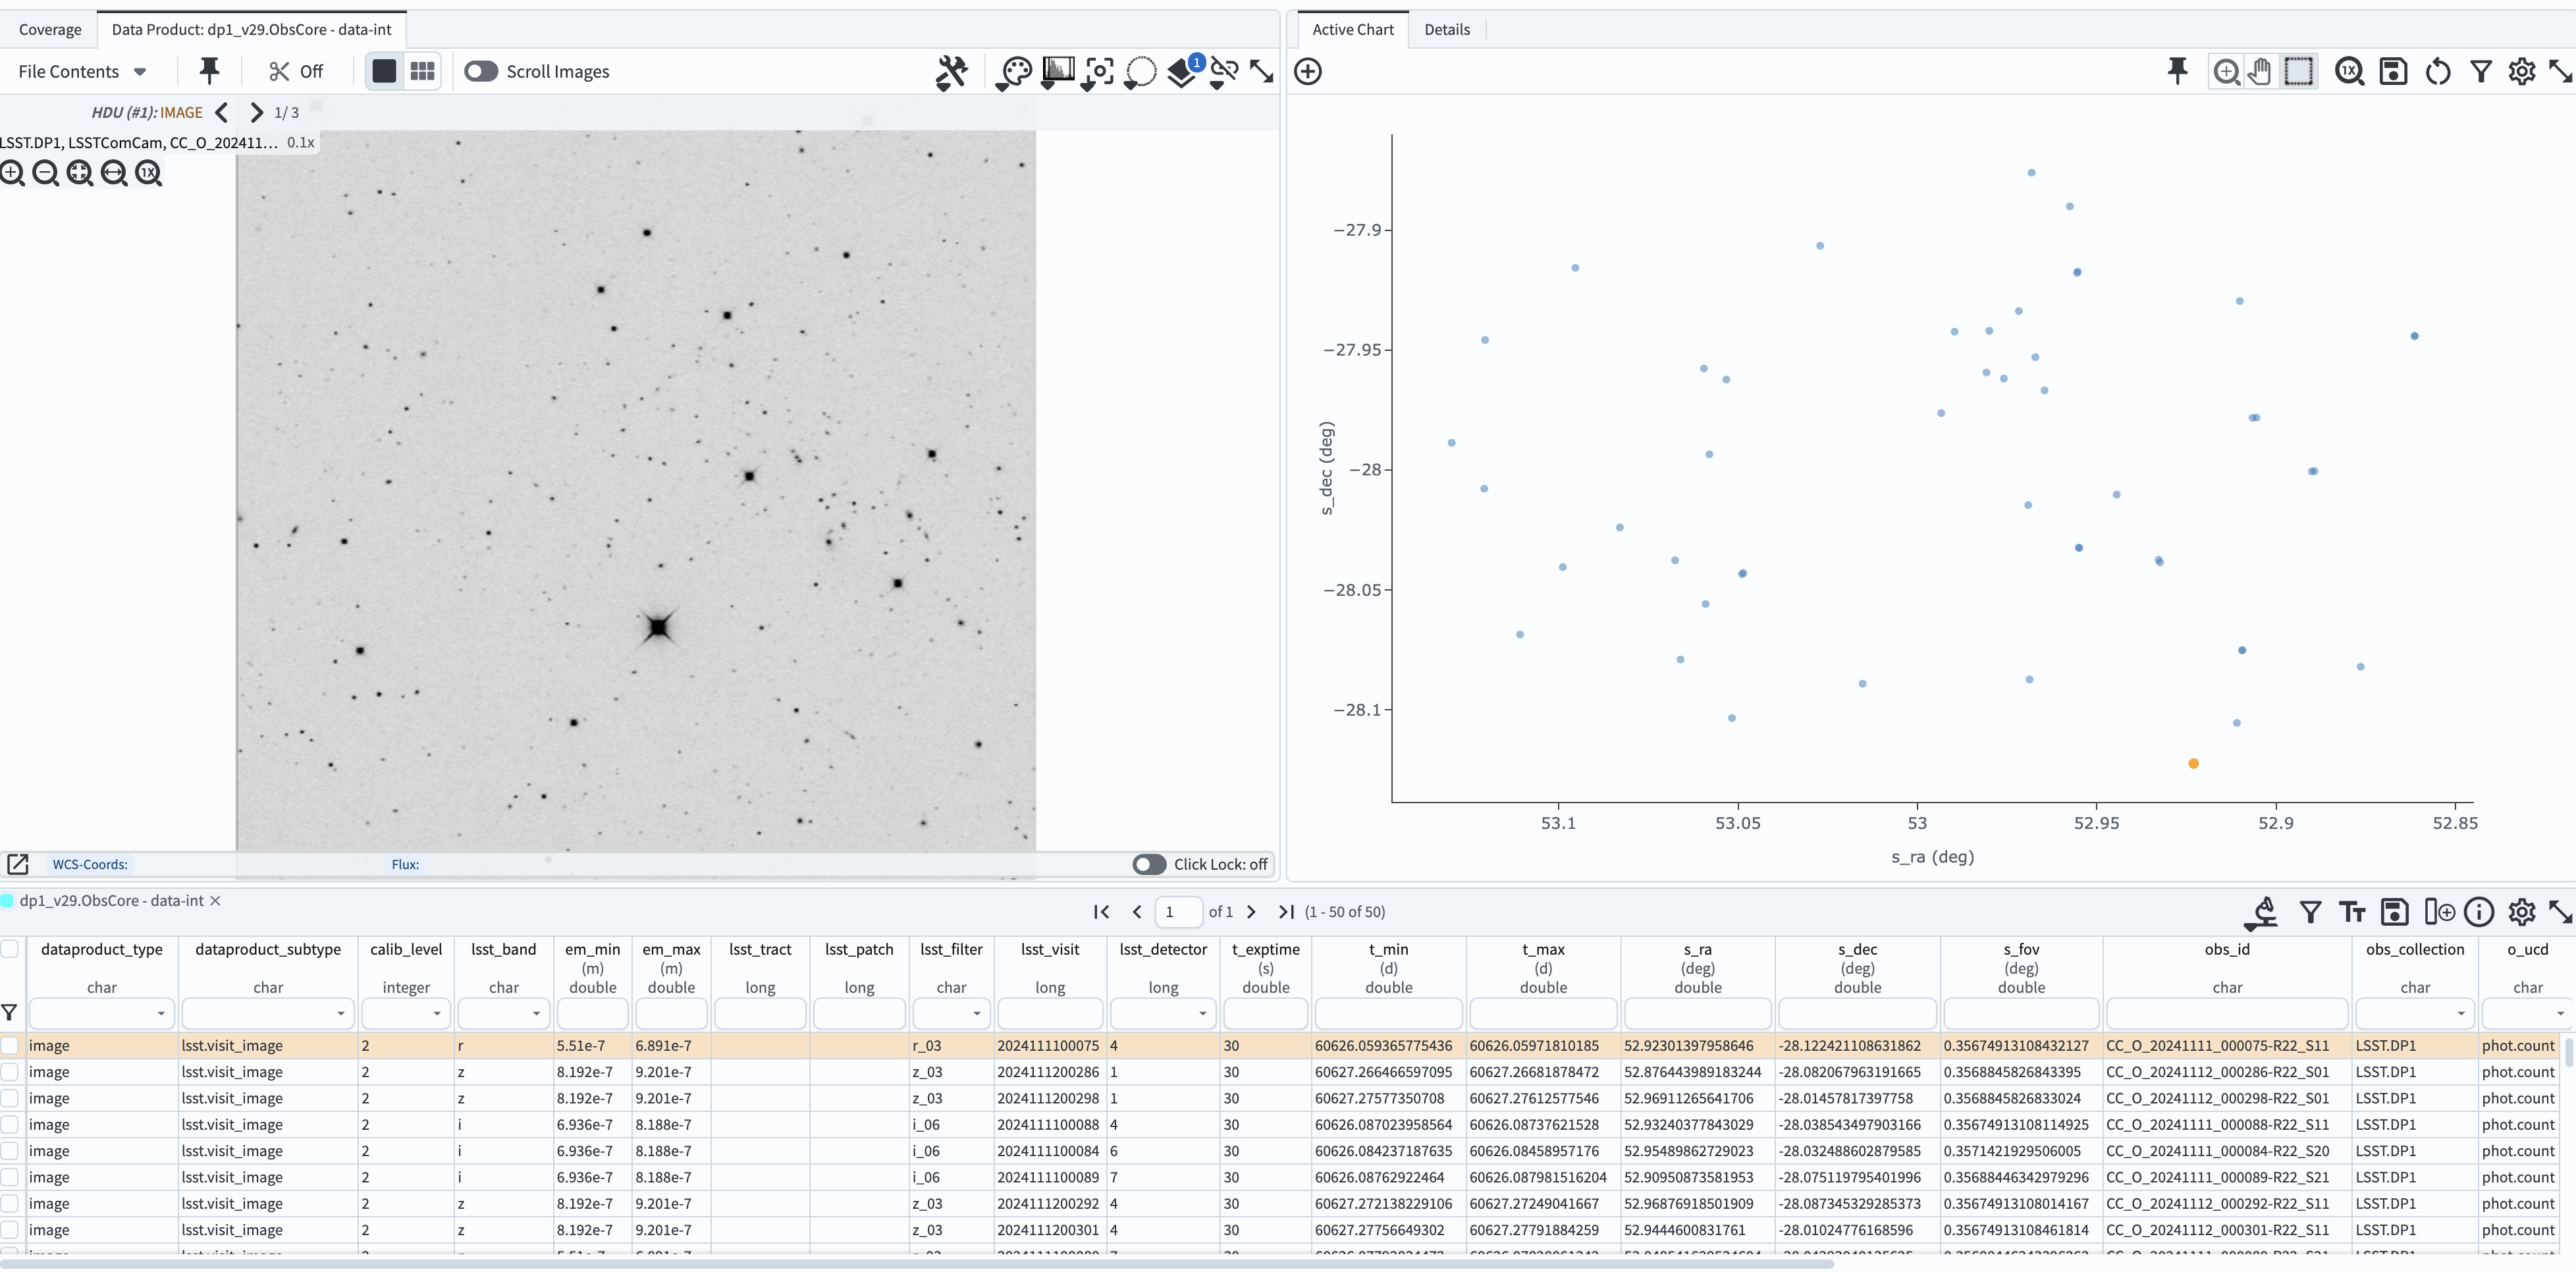The image size is (2576, 1272).
Task: Click the grid view layout icon
Action: point(422,72)
